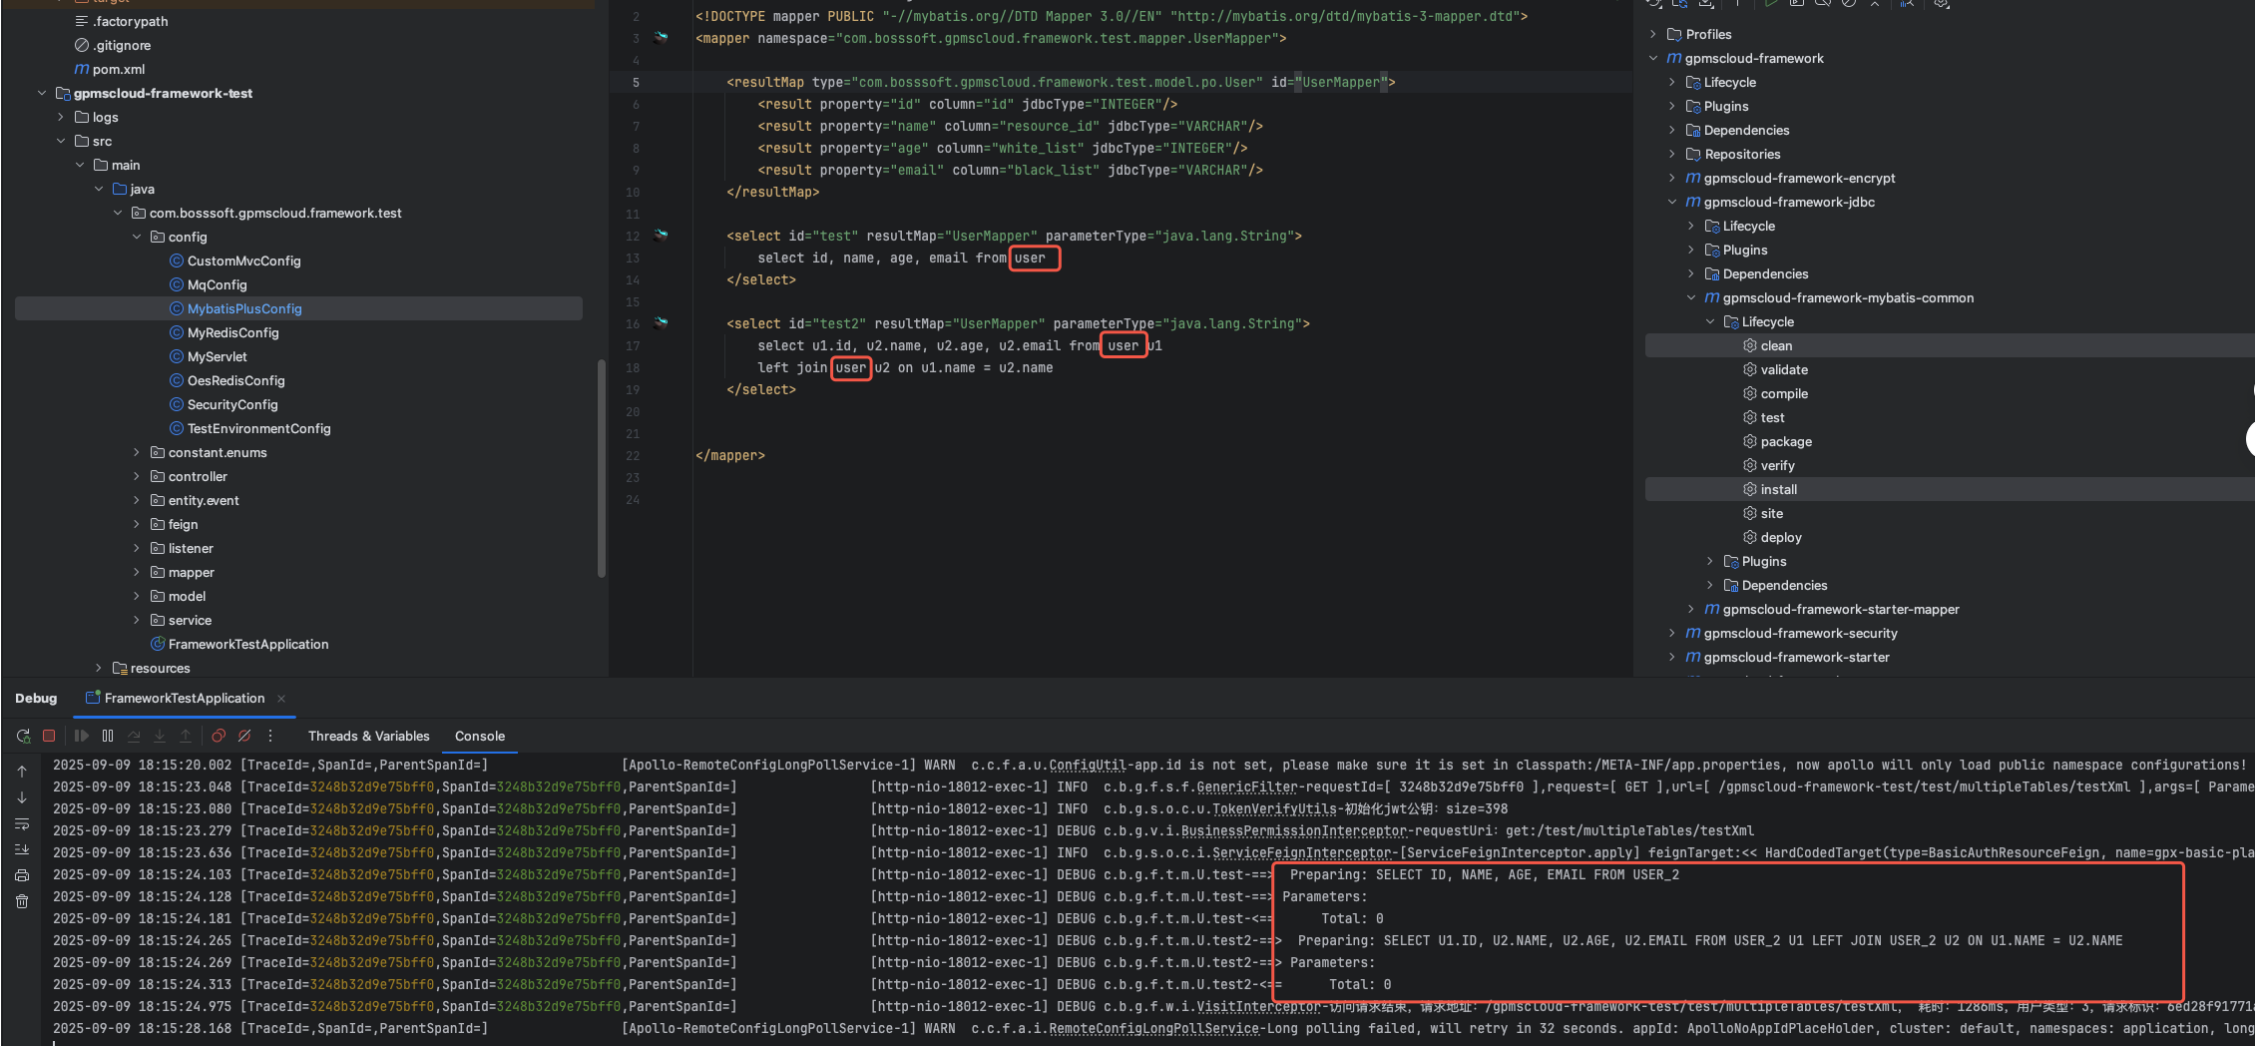Viewport: 2255px width, 1046px height.
Task: Select the pom.xml file
Action: tap(118, 69)
